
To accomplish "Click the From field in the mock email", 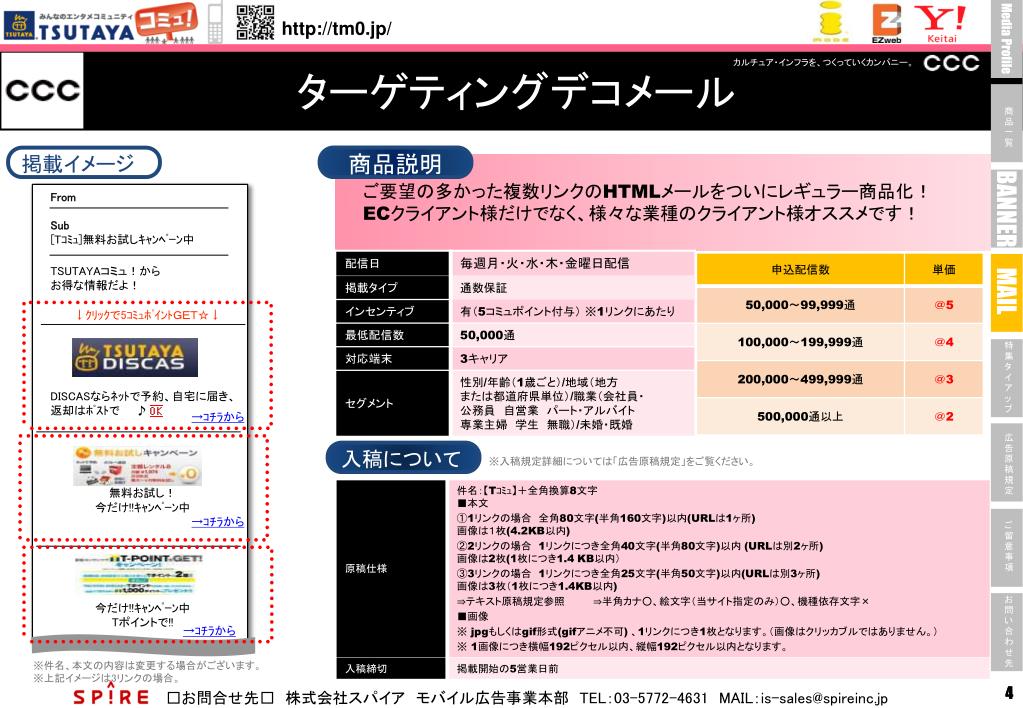I will coord(138,198).
